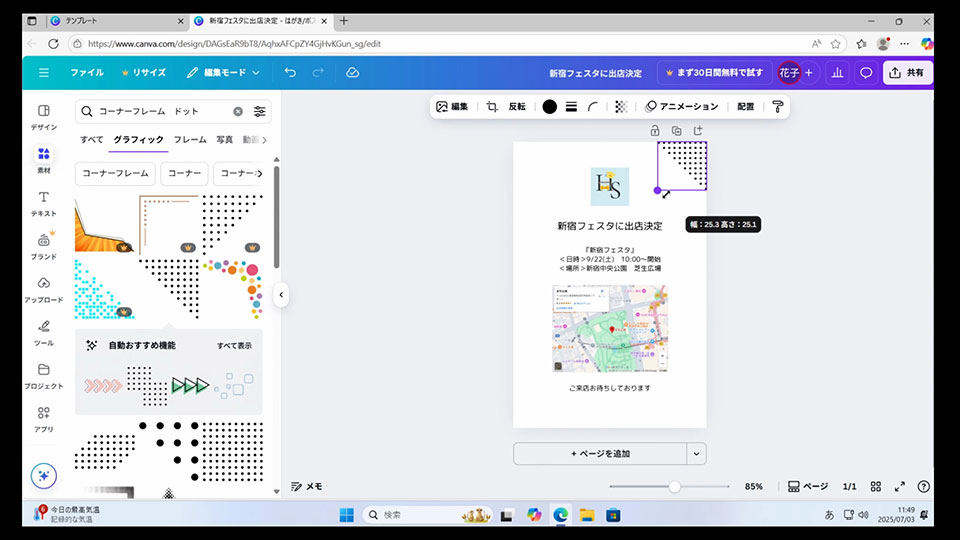Open grid view icon in bottom bar
960x540 pixels.
(876, 487)
